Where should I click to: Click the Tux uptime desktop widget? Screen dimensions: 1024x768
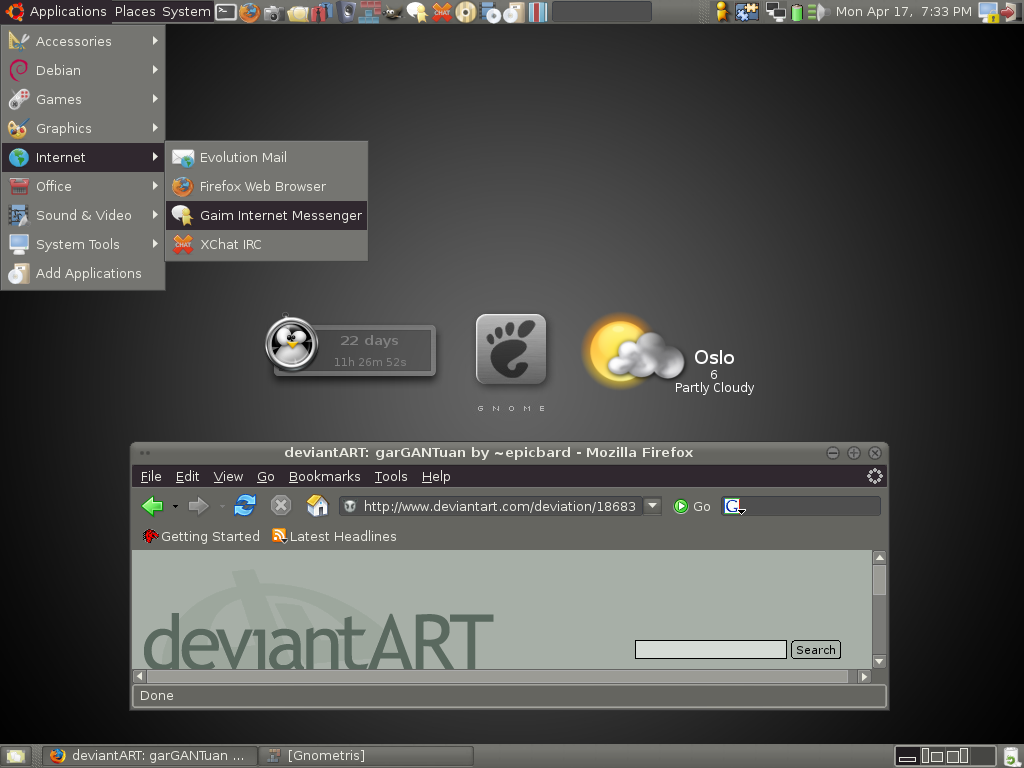click(x=351, y=346)
